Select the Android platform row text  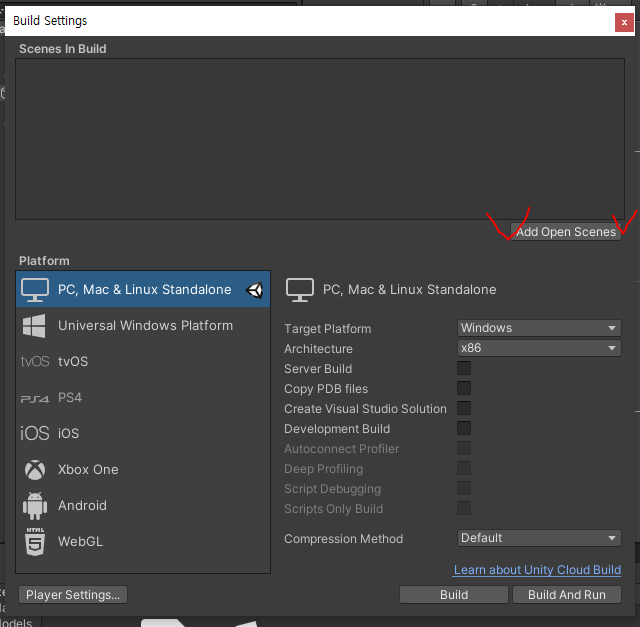(82, 506)
